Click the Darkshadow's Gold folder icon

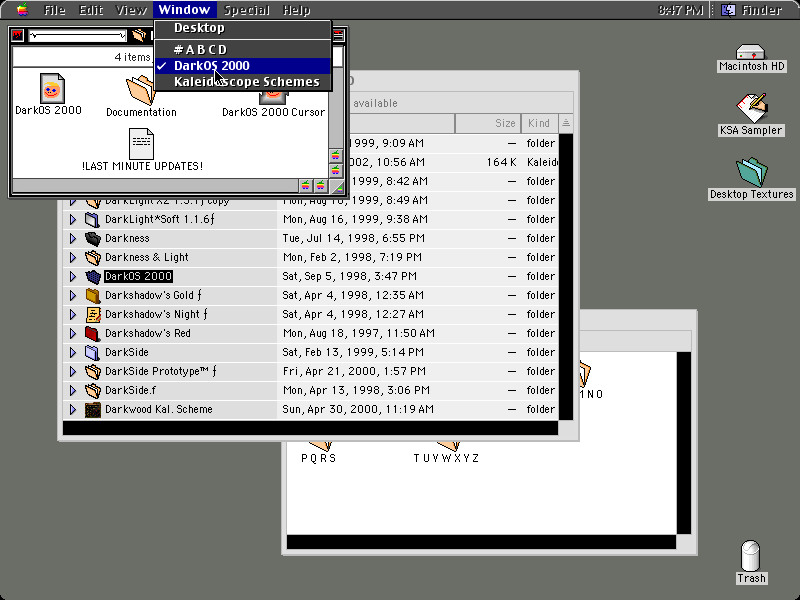92,295
